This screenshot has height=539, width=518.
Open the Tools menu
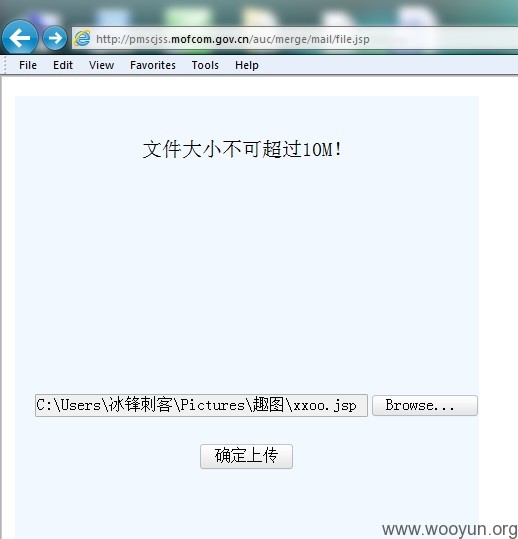point(205,65)
